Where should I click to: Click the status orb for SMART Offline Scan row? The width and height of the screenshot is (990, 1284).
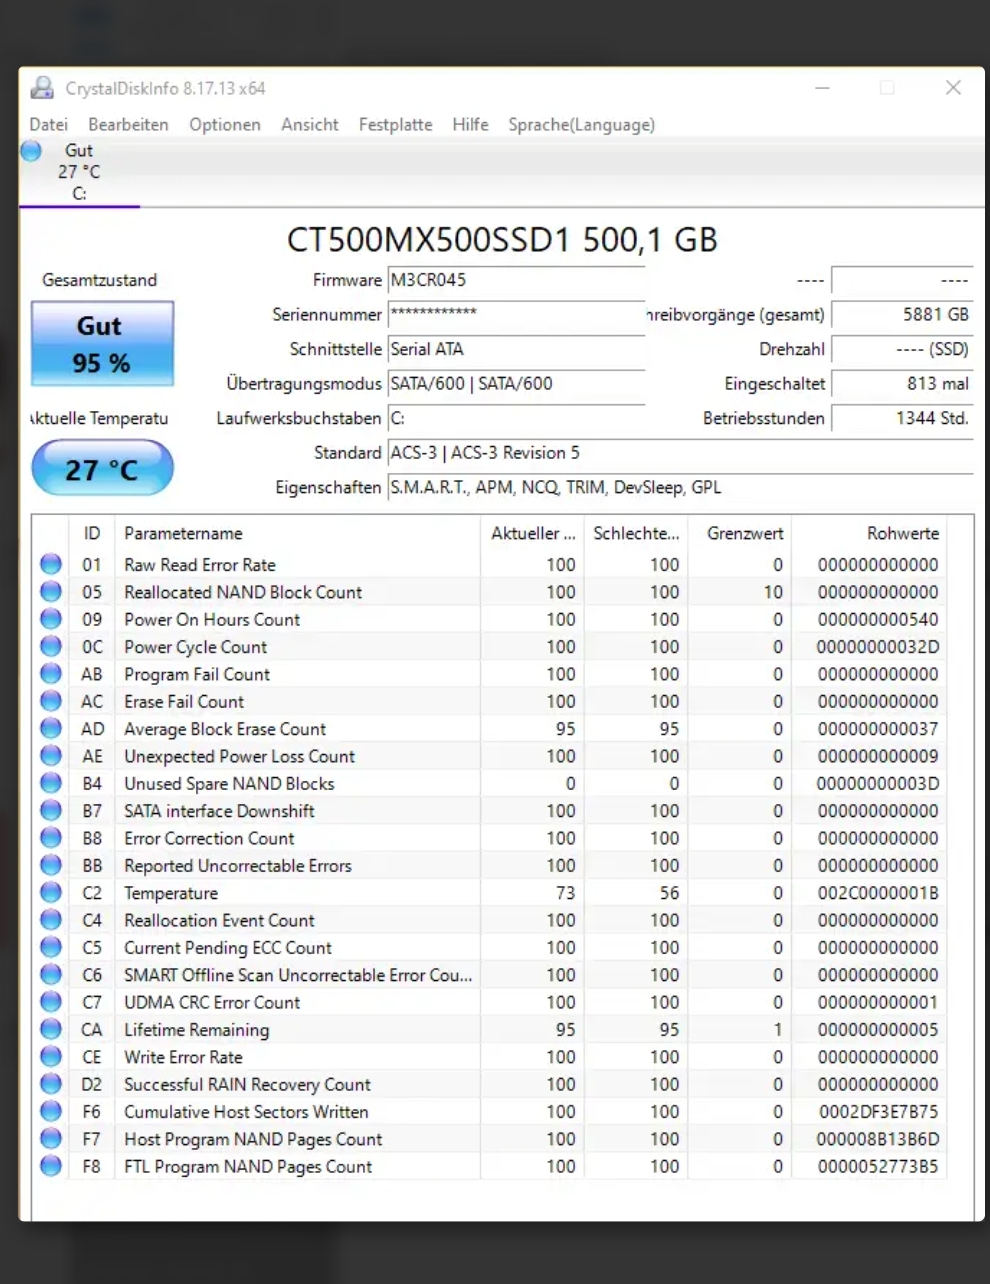click(51, 975)
